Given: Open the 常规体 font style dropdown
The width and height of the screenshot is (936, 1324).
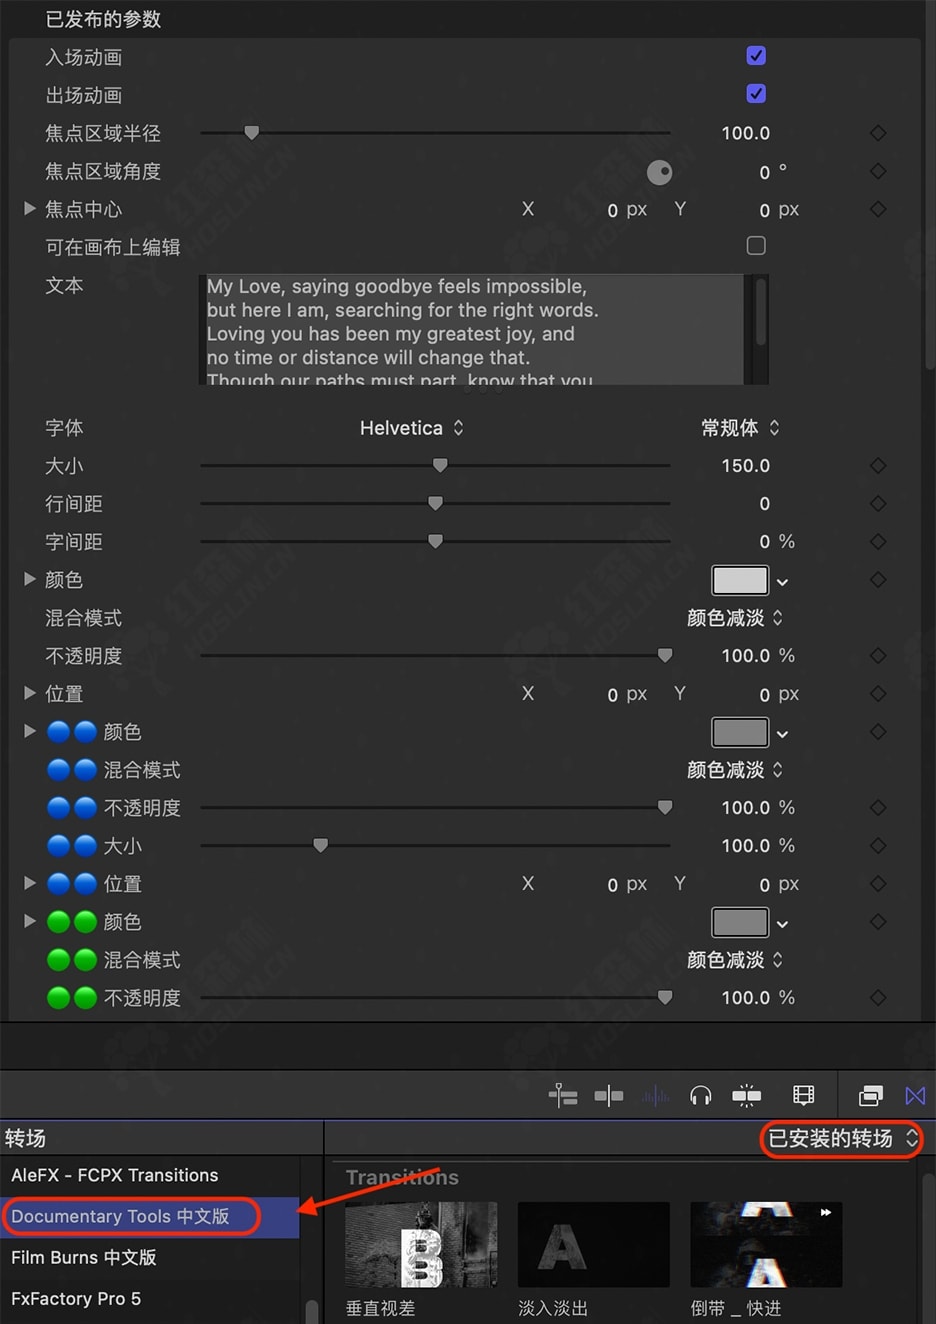Looking at the screenshot, I should 740,428.
